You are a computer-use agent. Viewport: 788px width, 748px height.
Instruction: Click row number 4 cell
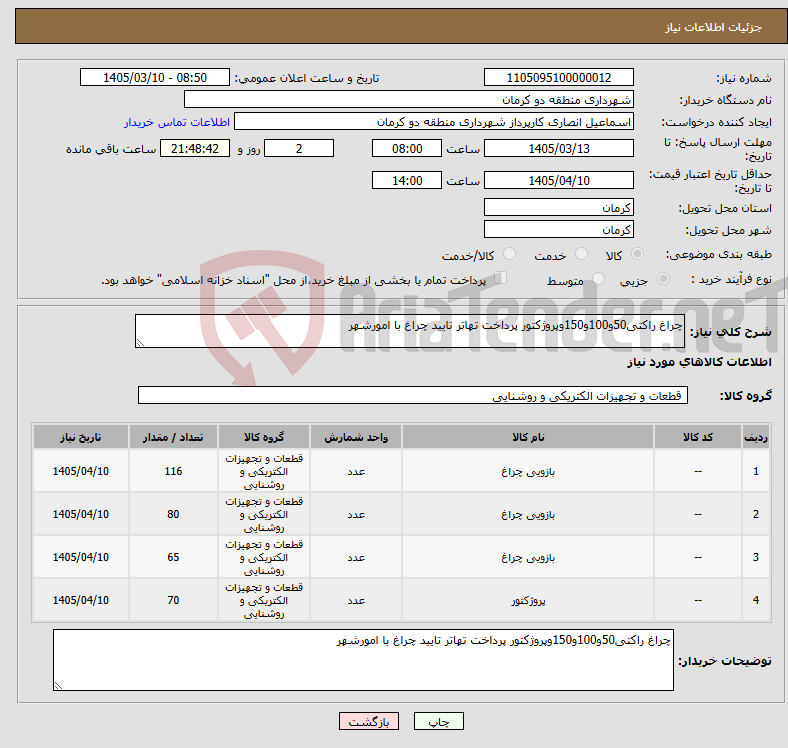[x=756, y=600]
